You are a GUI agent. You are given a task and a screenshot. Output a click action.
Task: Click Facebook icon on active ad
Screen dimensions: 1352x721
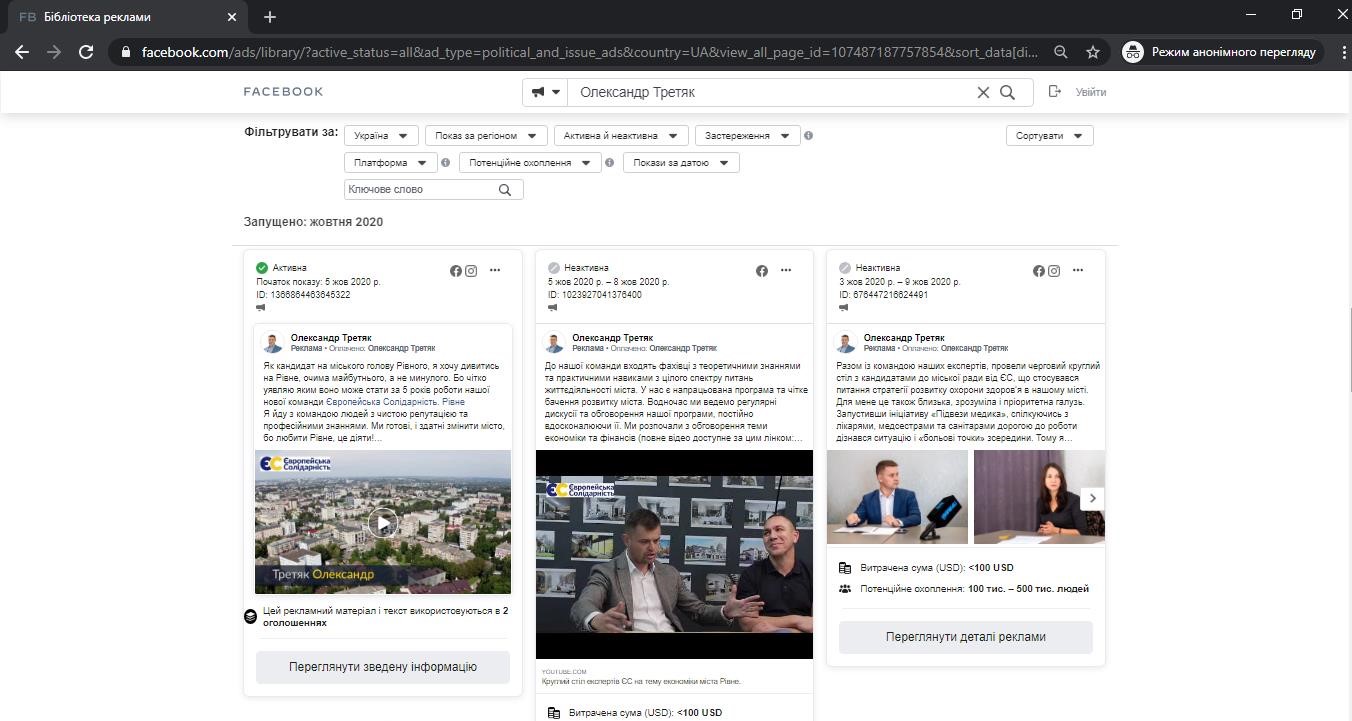click(x=456, y=271)
